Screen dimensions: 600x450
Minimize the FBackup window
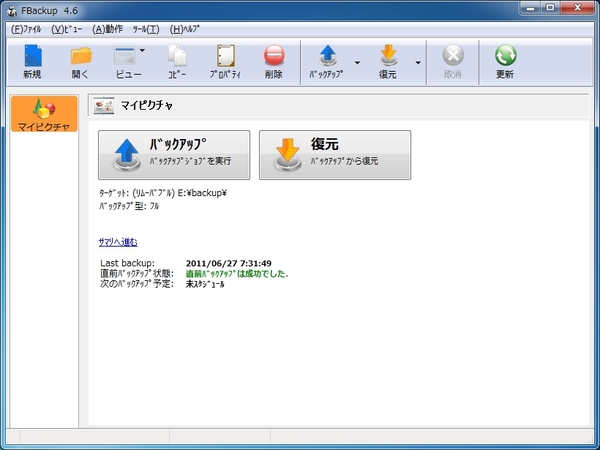click(530, 8)
